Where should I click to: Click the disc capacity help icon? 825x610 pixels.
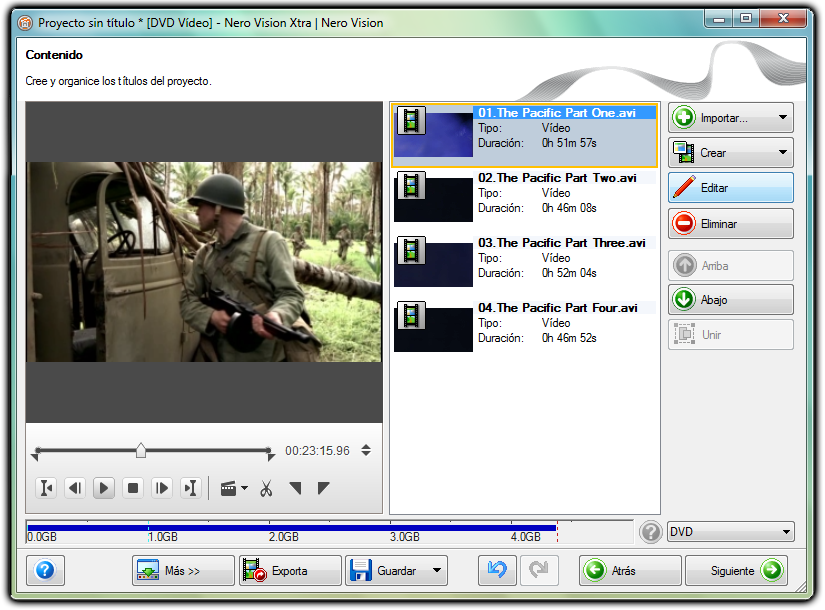(651, 532)
